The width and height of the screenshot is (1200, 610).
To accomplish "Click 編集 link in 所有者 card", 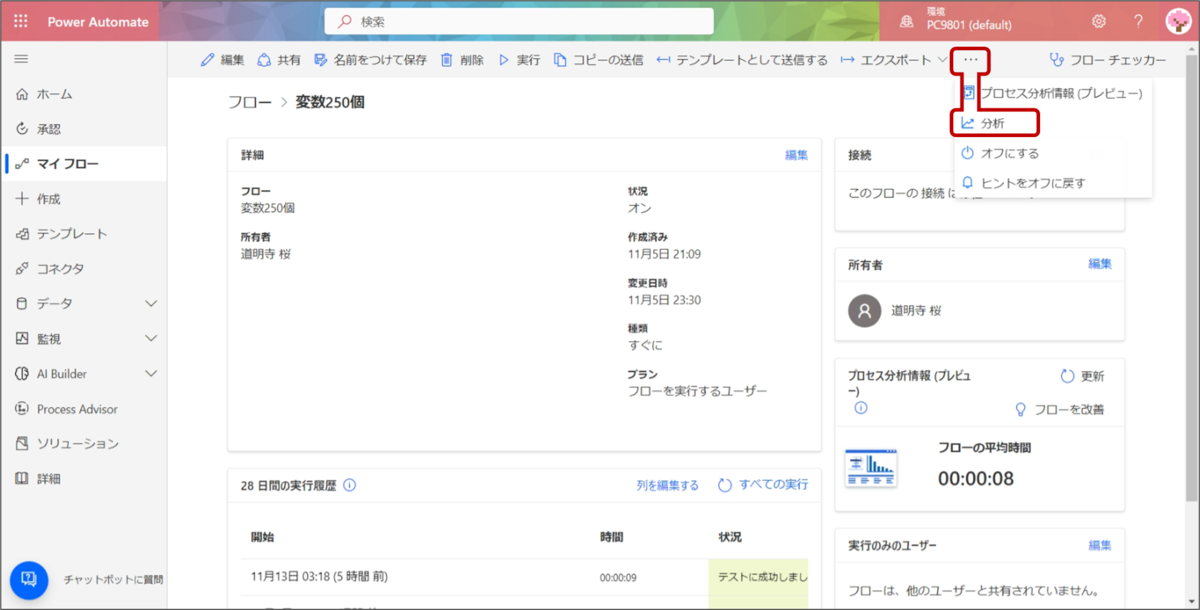I will (1100, 264).
